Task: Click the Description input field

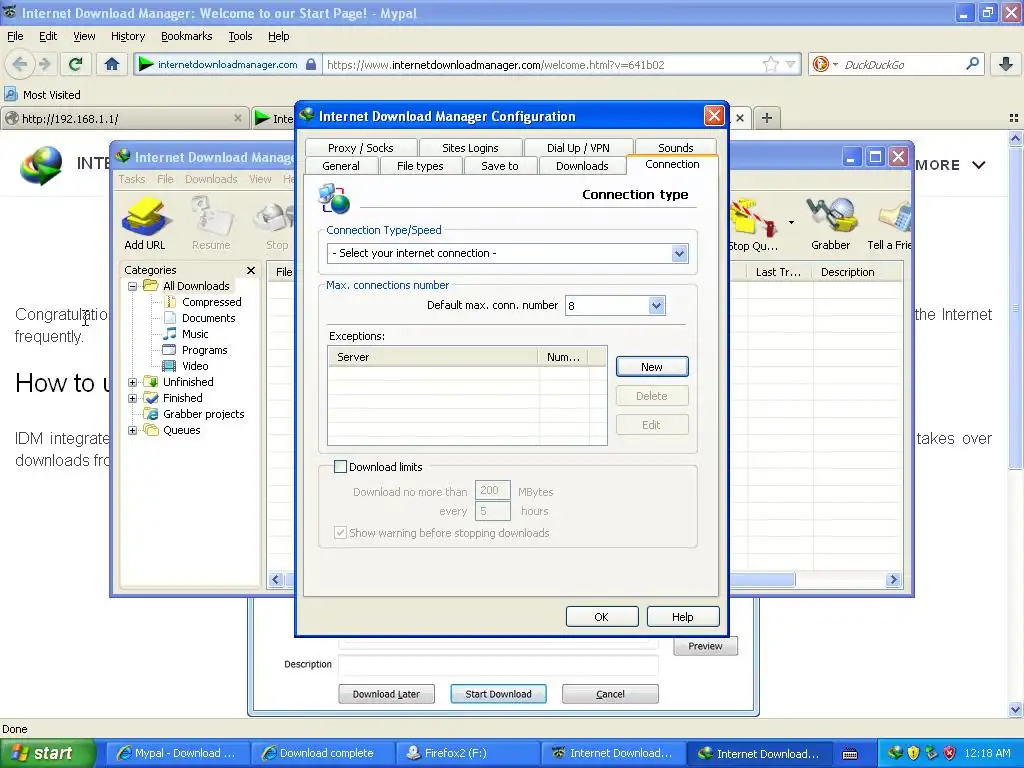Action: click(498, 665)
